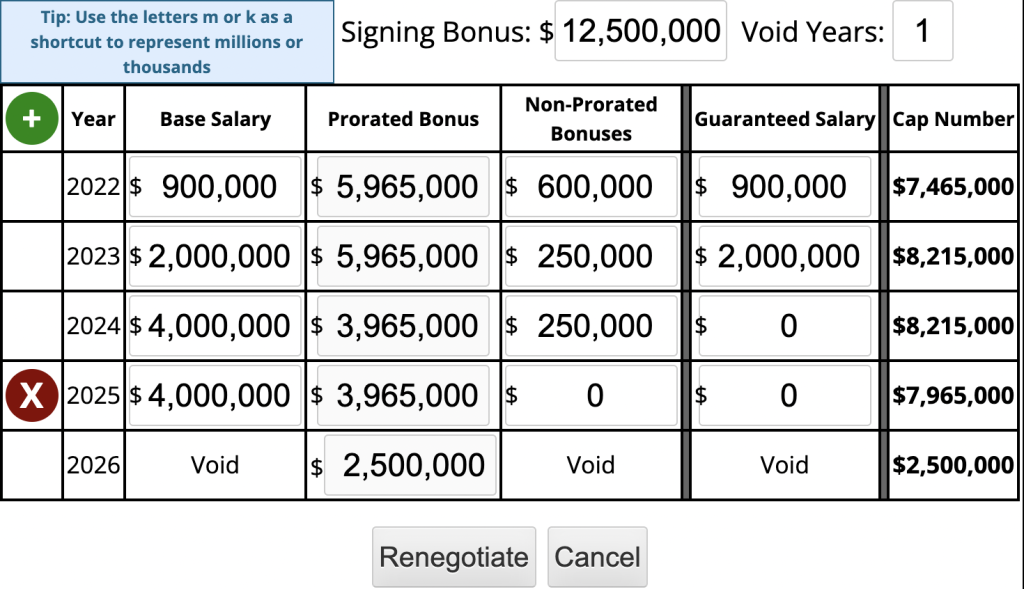Edit the 2025 Non-Prorated Bonuses field

(592, 395)
